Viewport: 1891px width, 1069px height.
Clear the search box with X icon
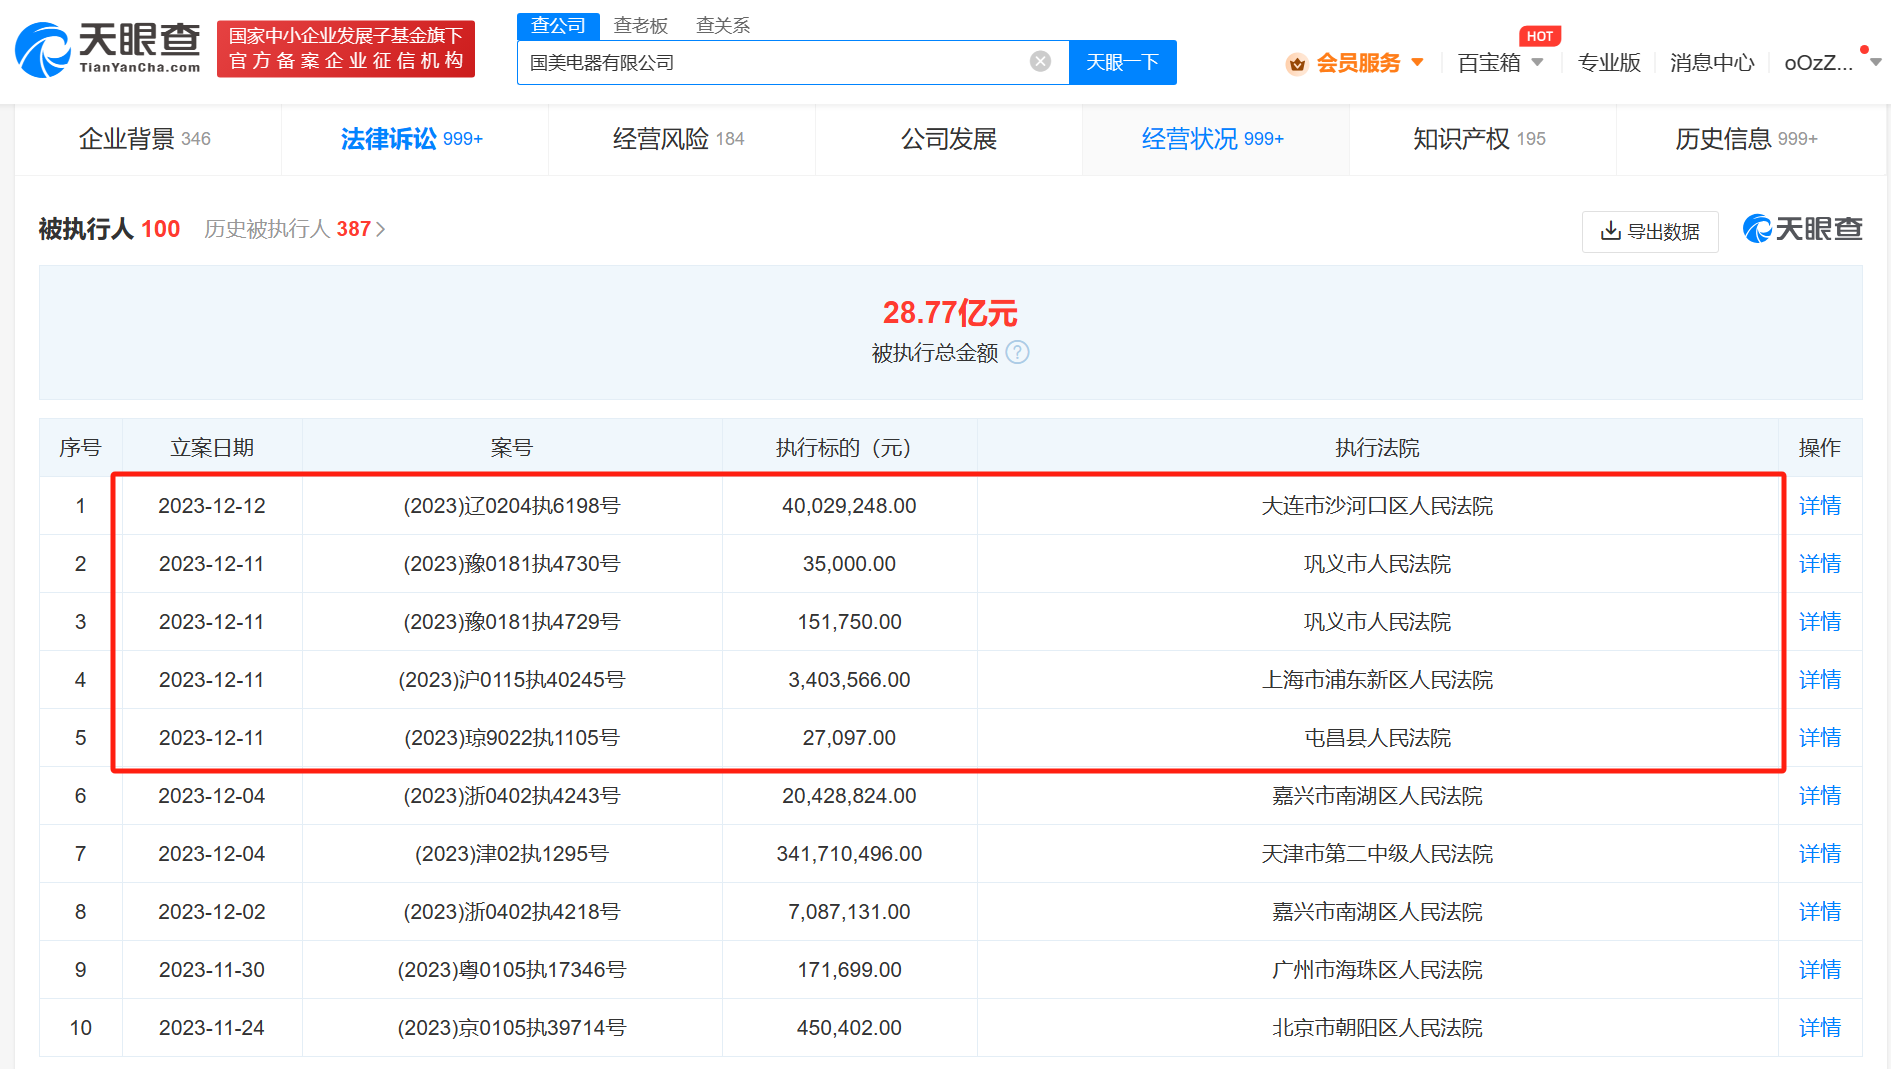pos(1040,62)
